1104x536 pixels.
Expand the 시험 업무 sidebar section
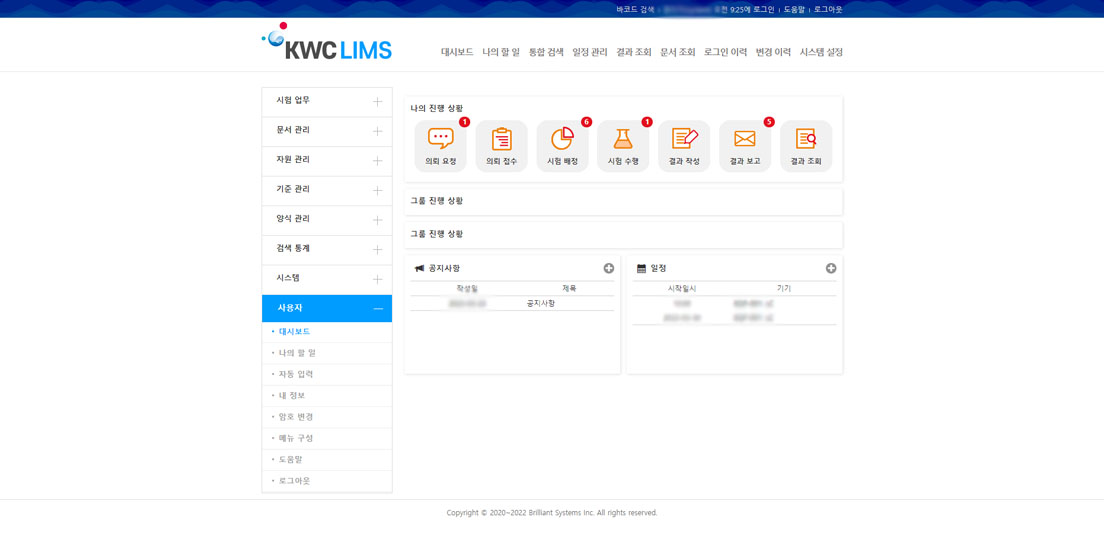(377, 102)
